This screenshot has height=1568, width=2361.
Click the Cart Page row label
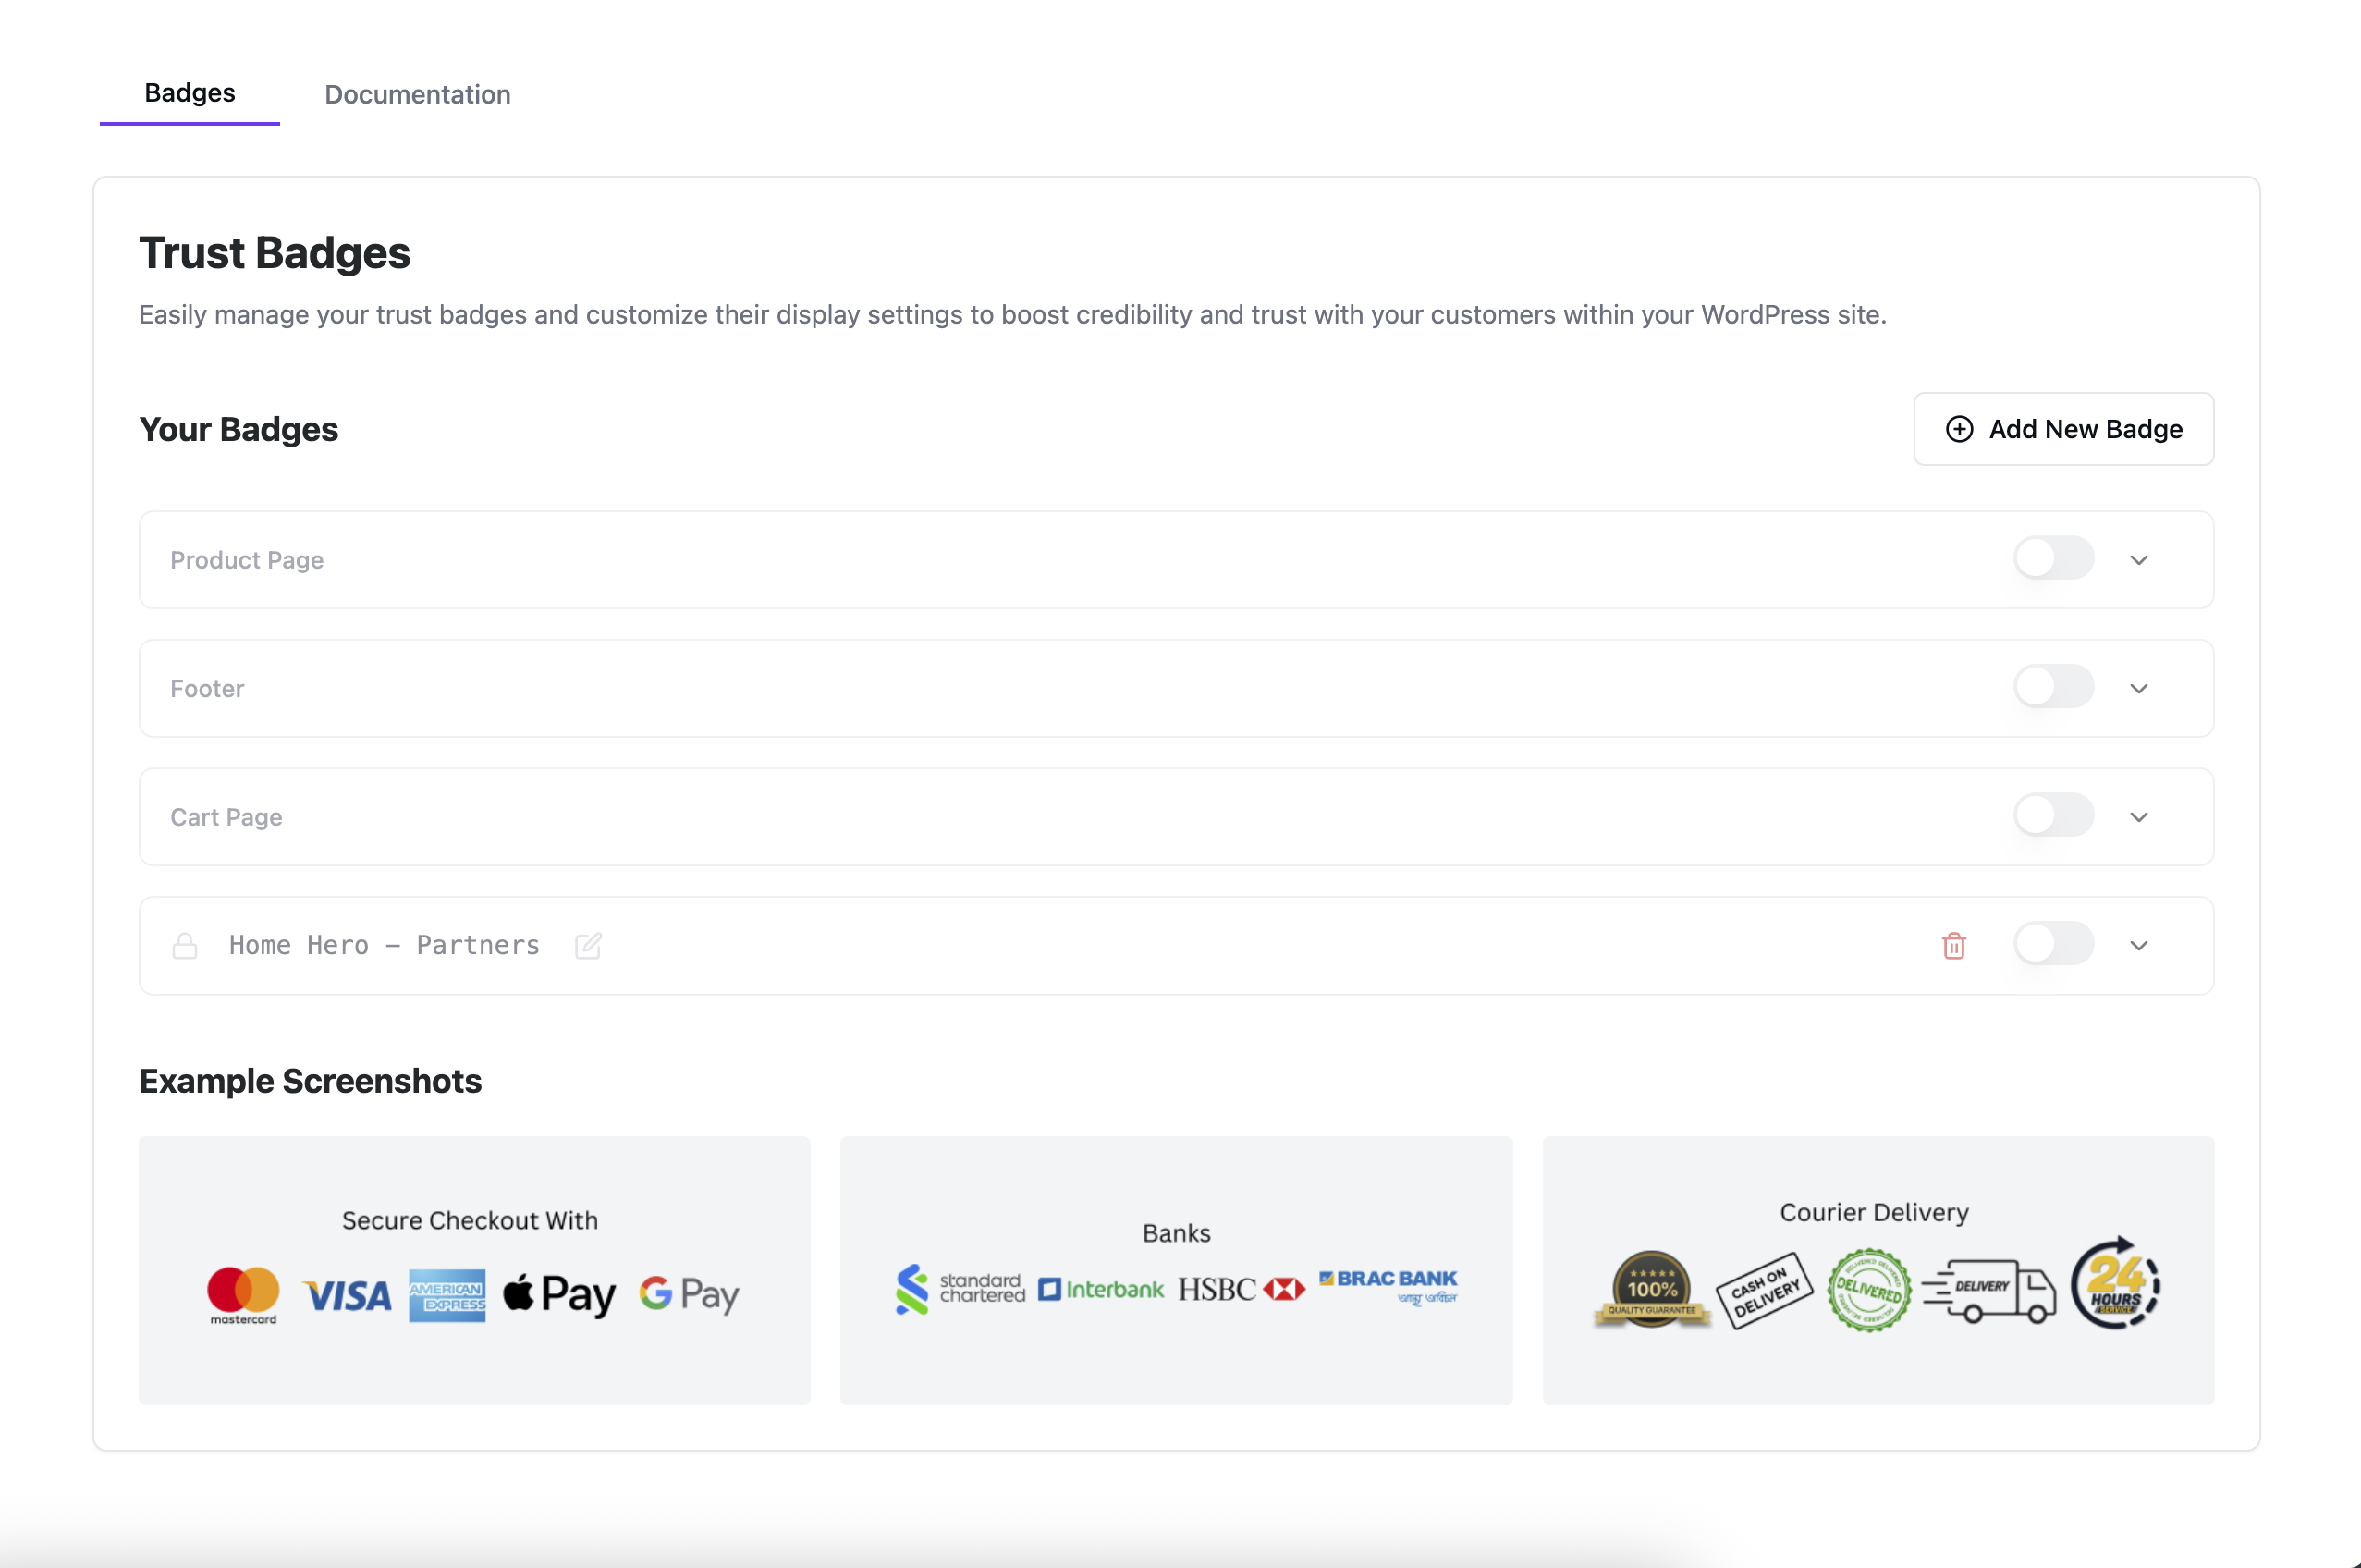(x=226, y=817)
